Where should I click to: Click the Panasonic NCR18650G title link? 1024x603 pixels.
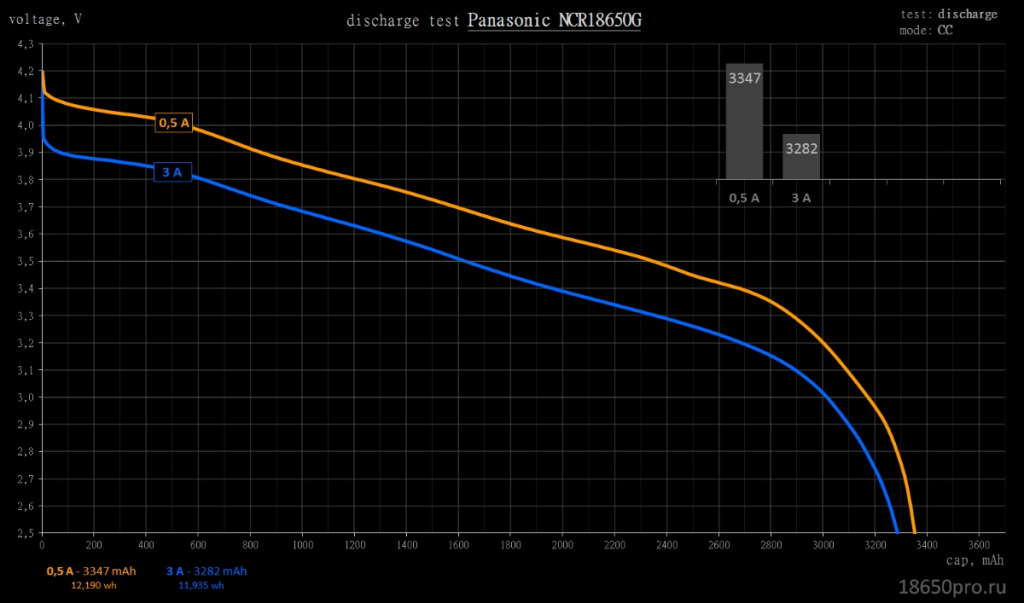pyautogui.click(x=553, y=21)
